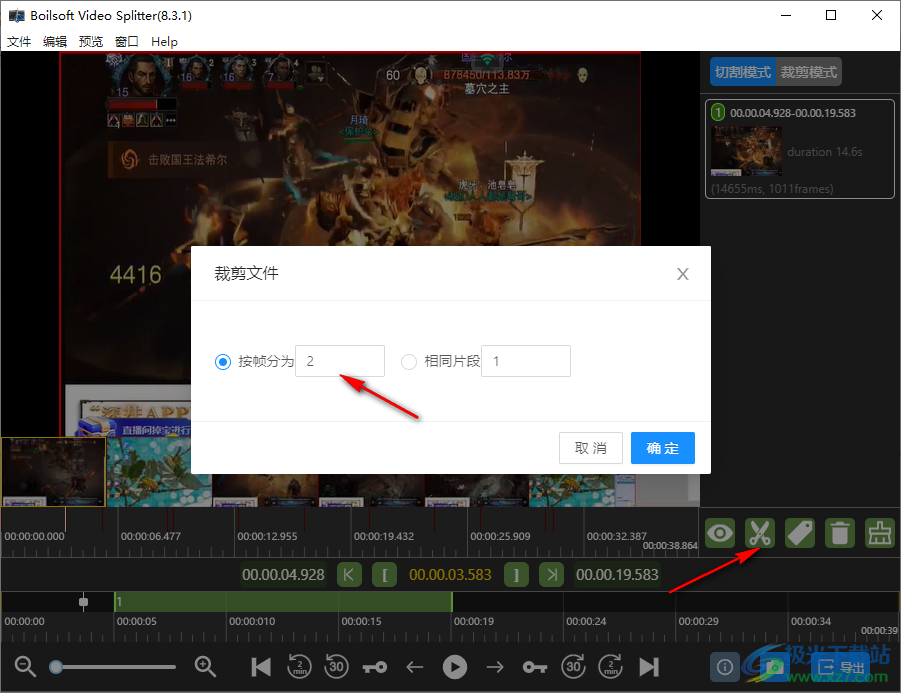The image size is (901, 693).
Task: Skip forward two minutes
Action: (610, 667)
